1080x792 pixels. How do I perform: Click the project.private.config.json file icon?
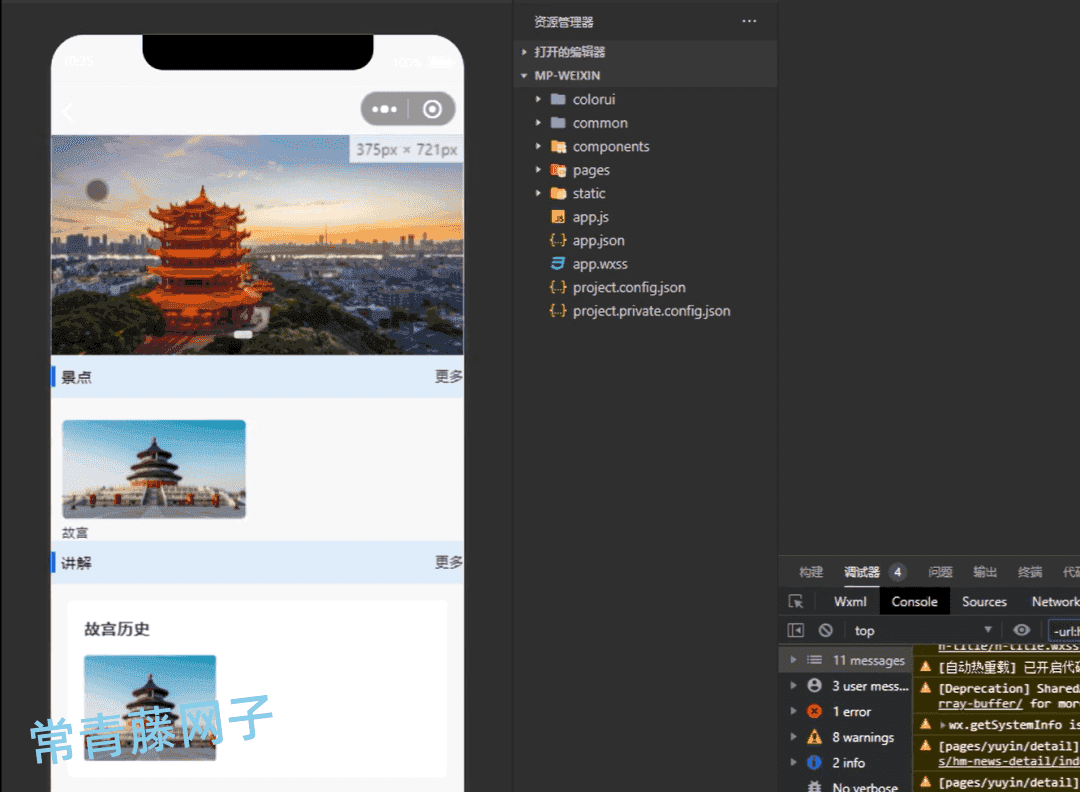click(558, 311)
